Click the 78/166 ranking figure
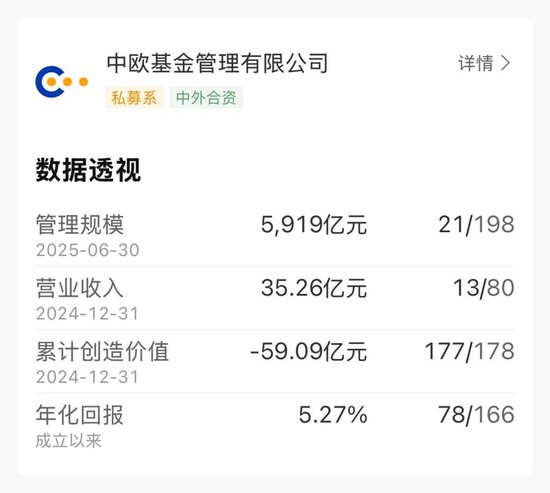 [x=476, y=415]
